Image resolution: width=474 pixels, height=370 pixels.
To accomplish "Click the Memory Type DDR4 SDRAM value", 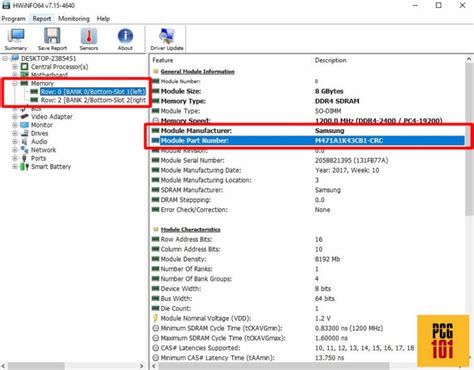I will pyautogui.click(x=337, y=101).
